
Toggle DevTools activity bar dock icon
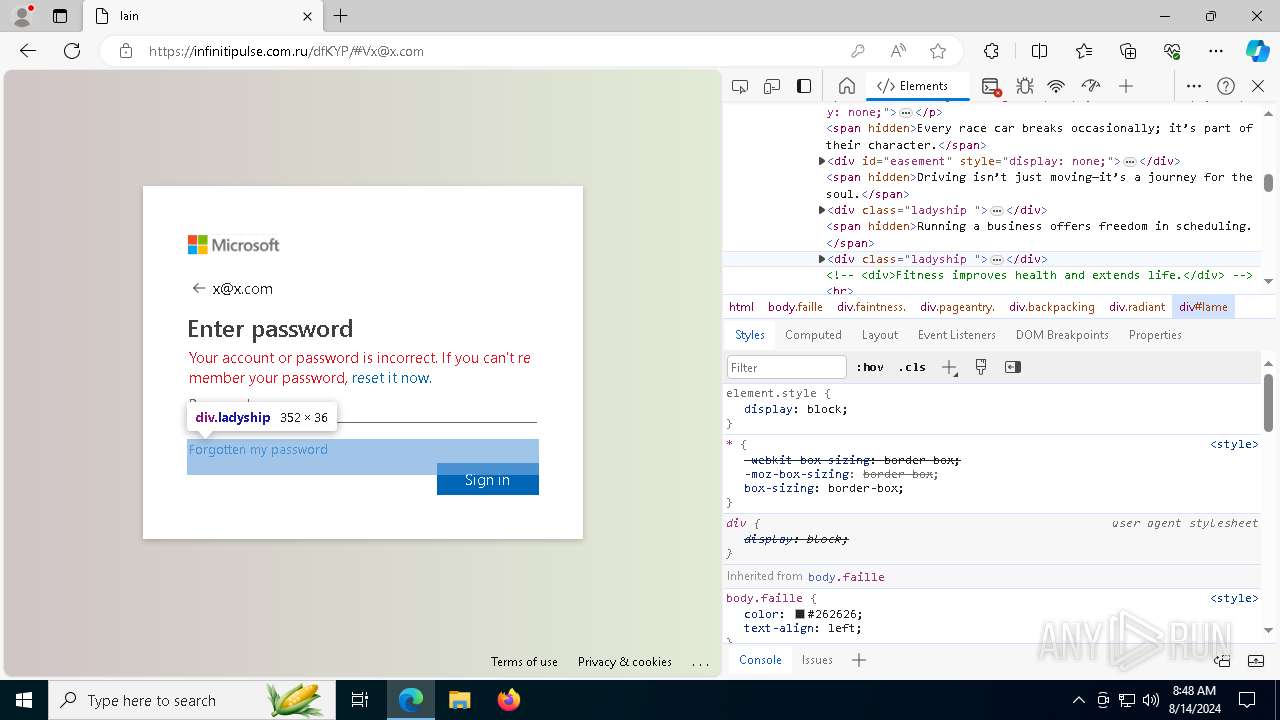pyautogui.click(x=804, y=86)
